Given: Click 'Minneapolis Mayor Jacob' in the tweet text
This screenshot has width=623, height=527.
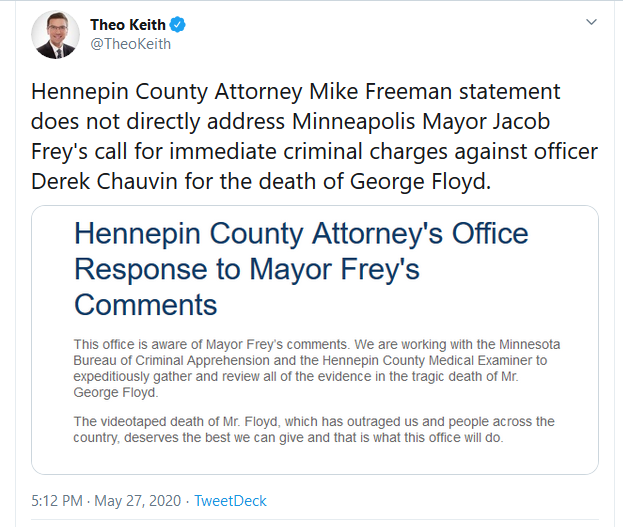Looking at the screenshot, I should pyautogui.click(x=451, y=123).
